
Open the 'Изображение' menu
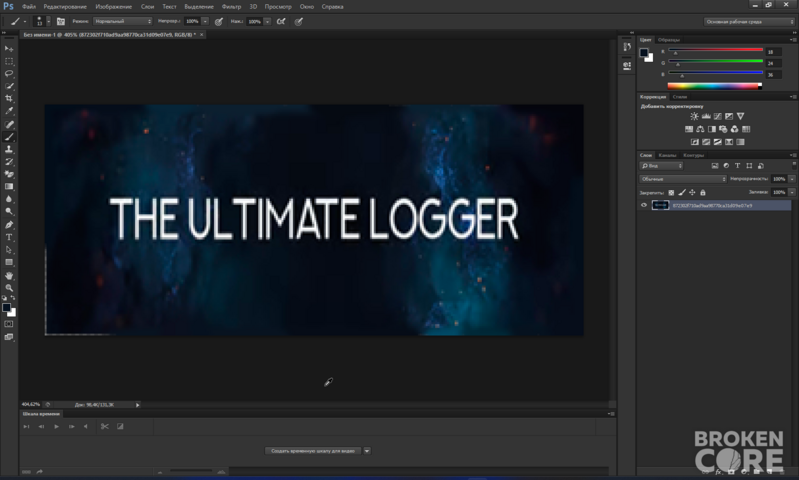click(x=114, y=7)
